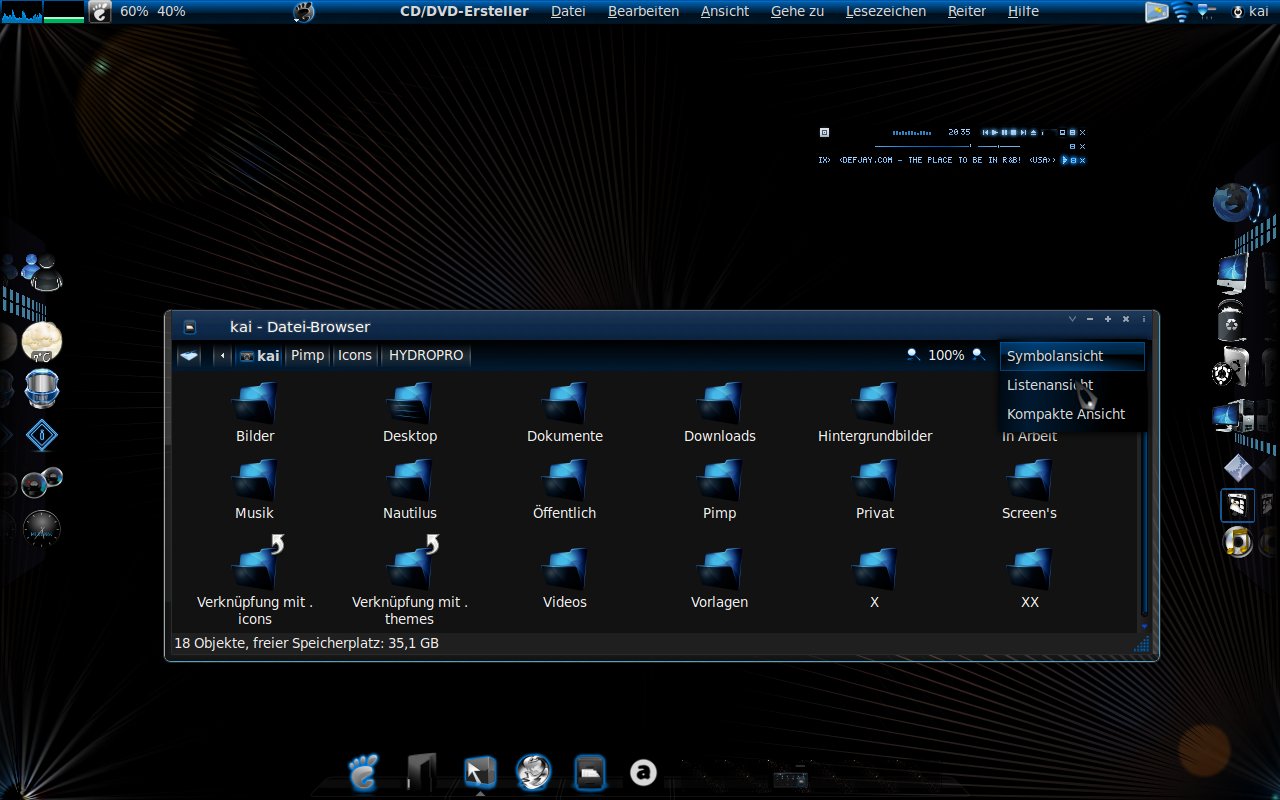Viewport: 1280px width, 800px height.
Task: Click the path bar back arrow
Action: 222,355
